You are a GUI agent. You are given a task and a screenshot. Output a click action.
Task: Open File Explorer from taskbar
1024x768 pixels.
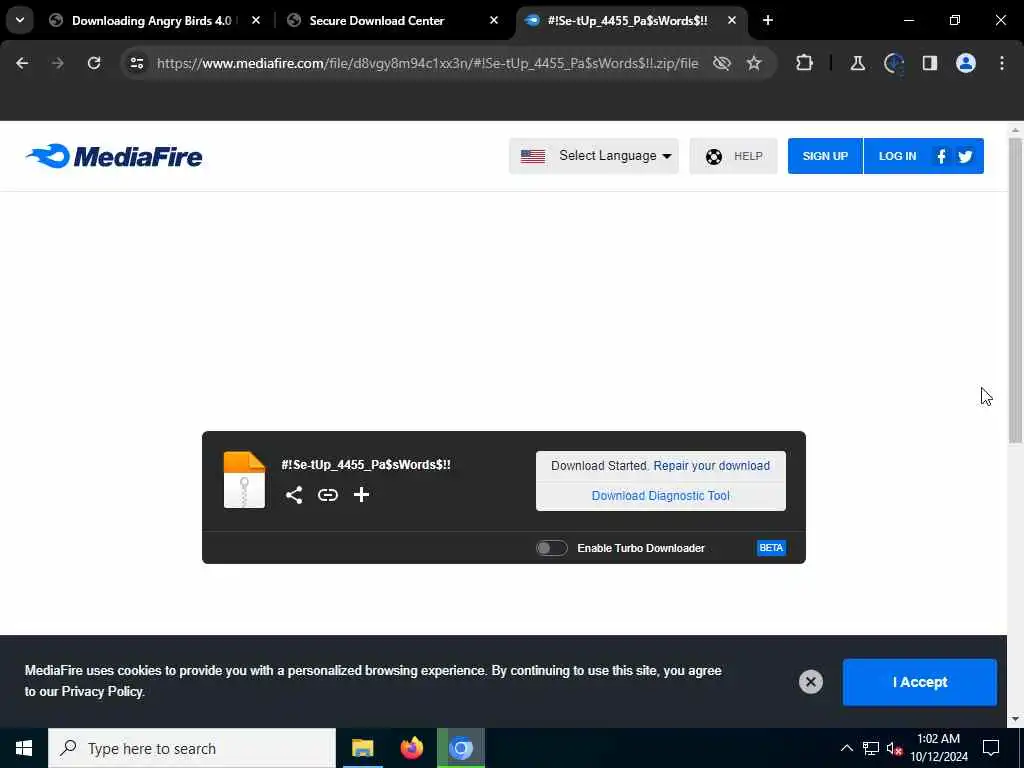click(362, 748)
